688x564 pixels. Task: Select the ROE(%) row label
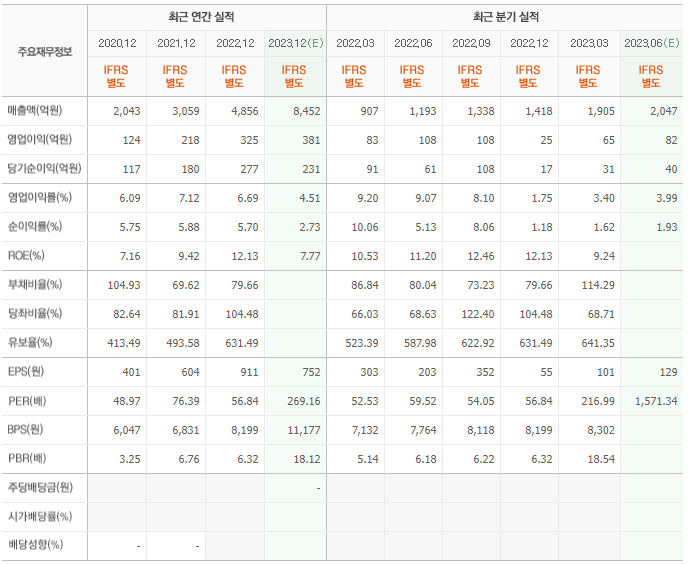pos(26,255)
